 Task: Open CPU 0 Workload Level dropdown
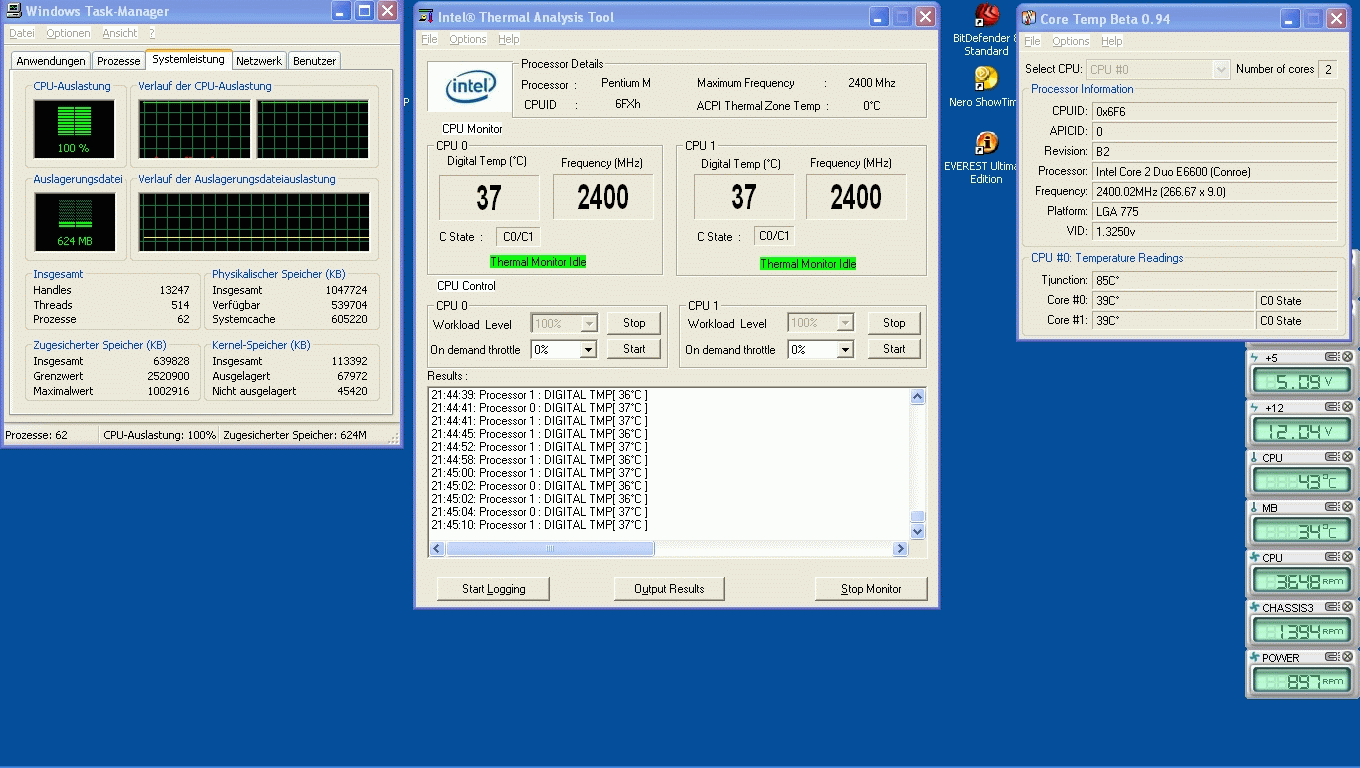click(588, 324)
